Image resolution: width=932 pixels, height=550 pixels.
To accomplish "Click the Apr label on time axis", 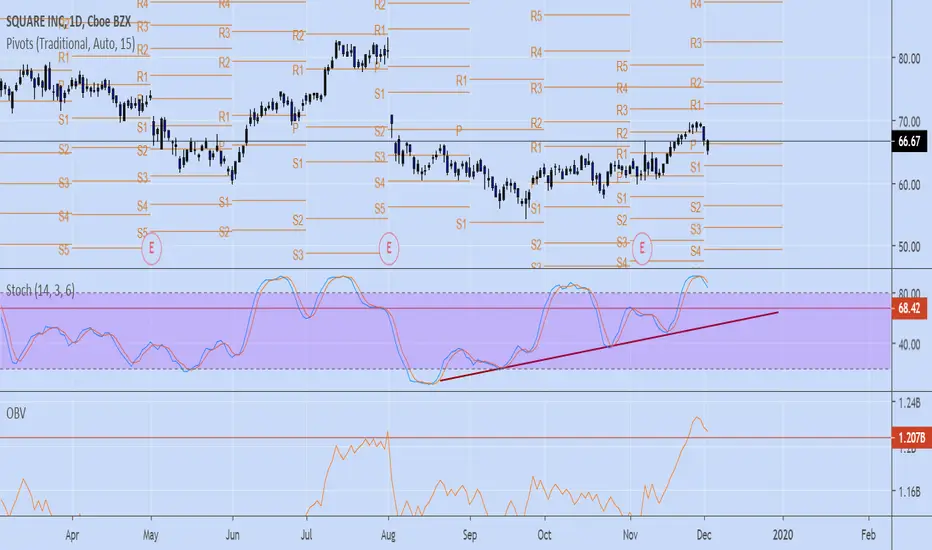I will [x=72, y=535].
